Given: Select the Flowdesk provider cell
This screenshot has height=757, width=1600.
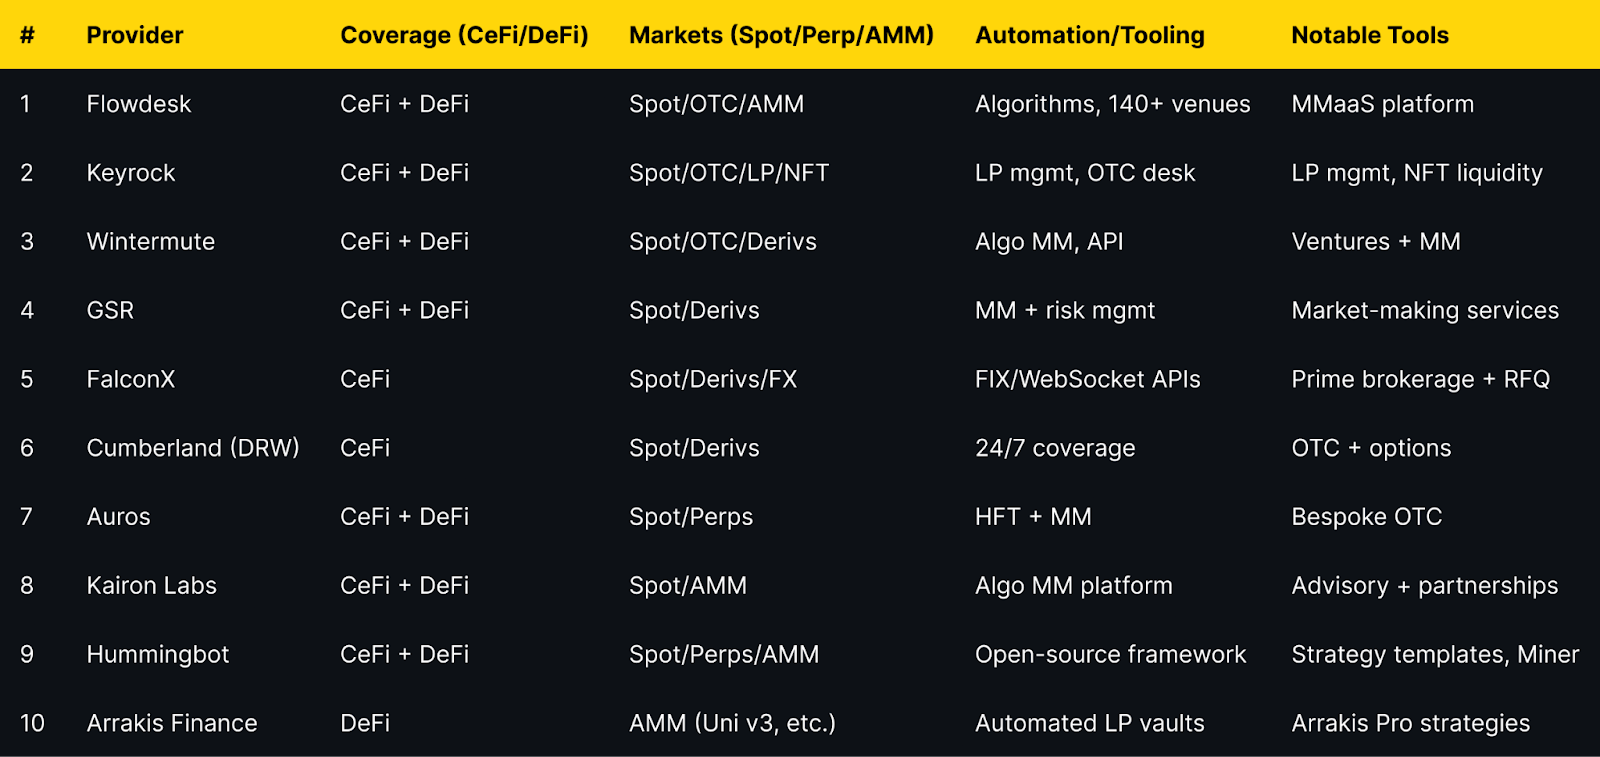Looking at the screenshot, I should click(139, 104).
